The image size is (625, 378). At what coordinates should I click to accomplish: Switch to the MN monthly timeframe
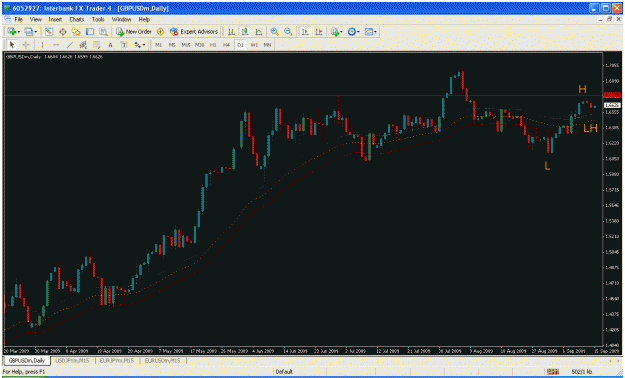tap(267, 45)
